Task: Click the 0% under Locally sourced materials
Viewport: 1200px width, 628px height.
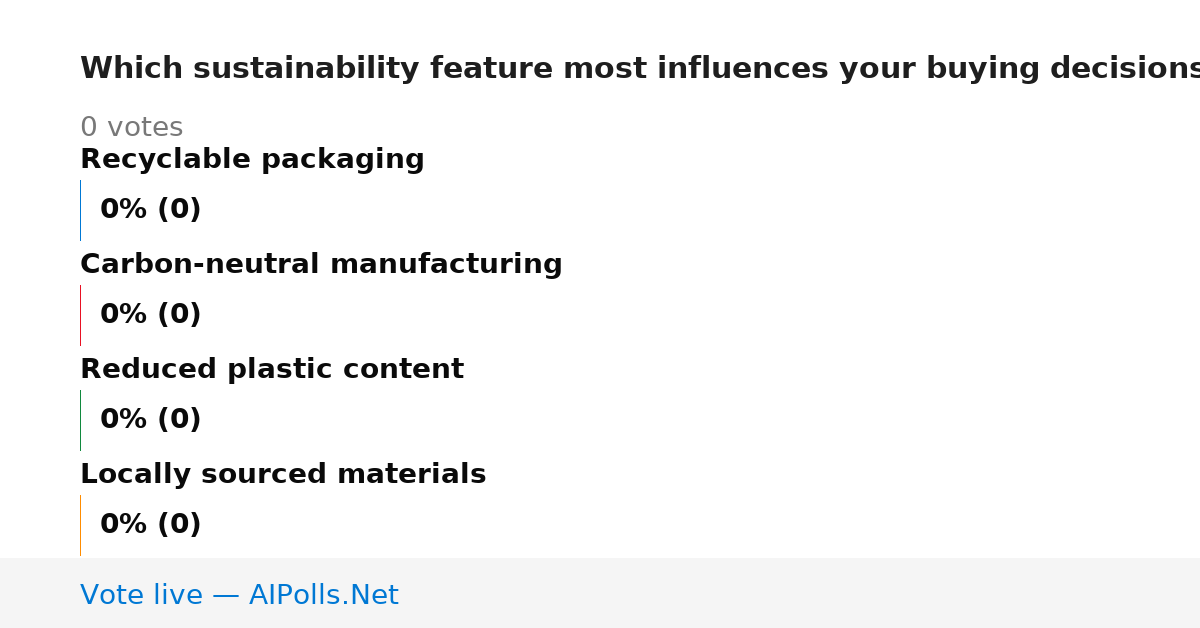Action: pyautogui.click(x=124, y=525)
